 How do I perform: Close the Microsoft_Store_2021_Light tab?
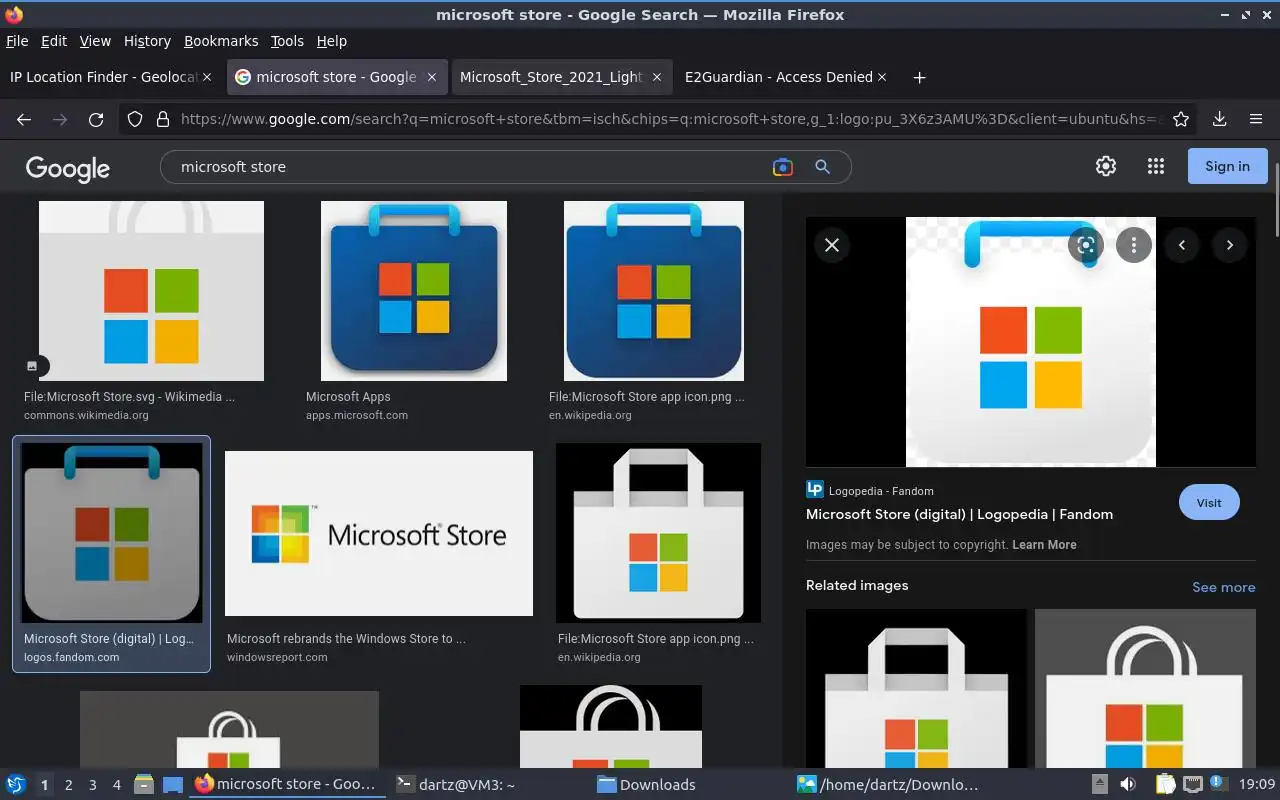(657, 77)
